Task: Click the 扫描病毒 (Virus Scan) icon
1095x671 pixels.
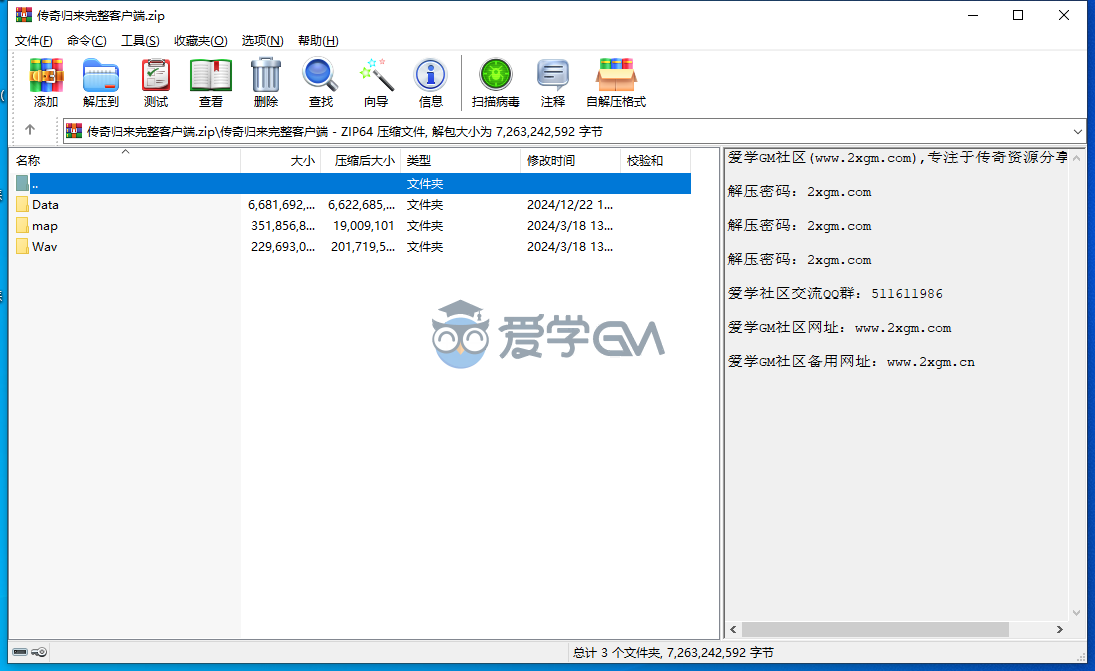Action: 496,75
